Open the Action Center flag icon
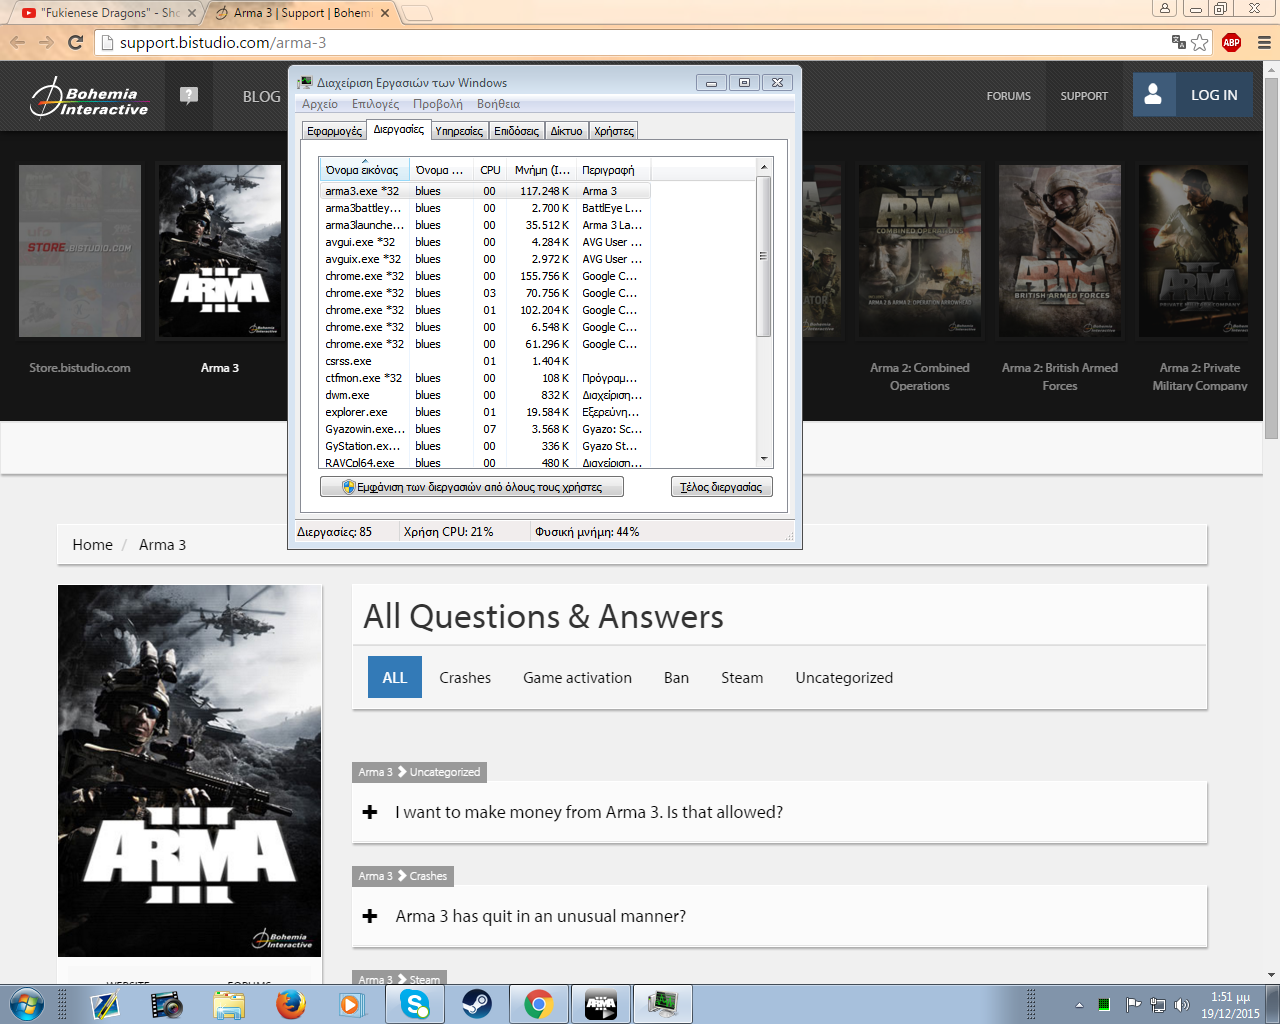 click(1132, 1004)
